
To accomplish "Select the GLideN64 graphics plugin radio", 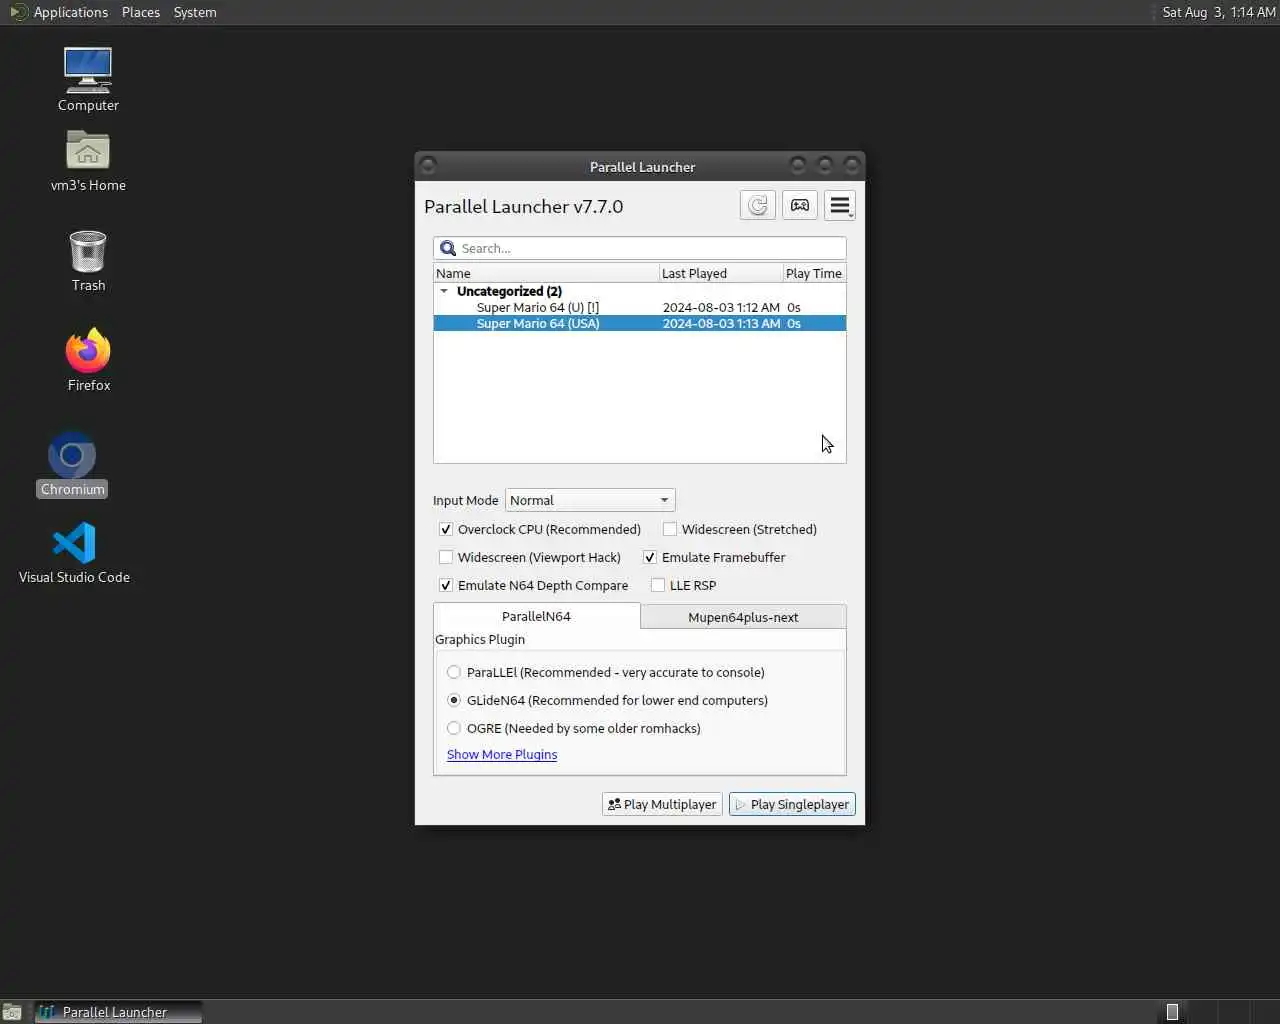I will (454, 700).
